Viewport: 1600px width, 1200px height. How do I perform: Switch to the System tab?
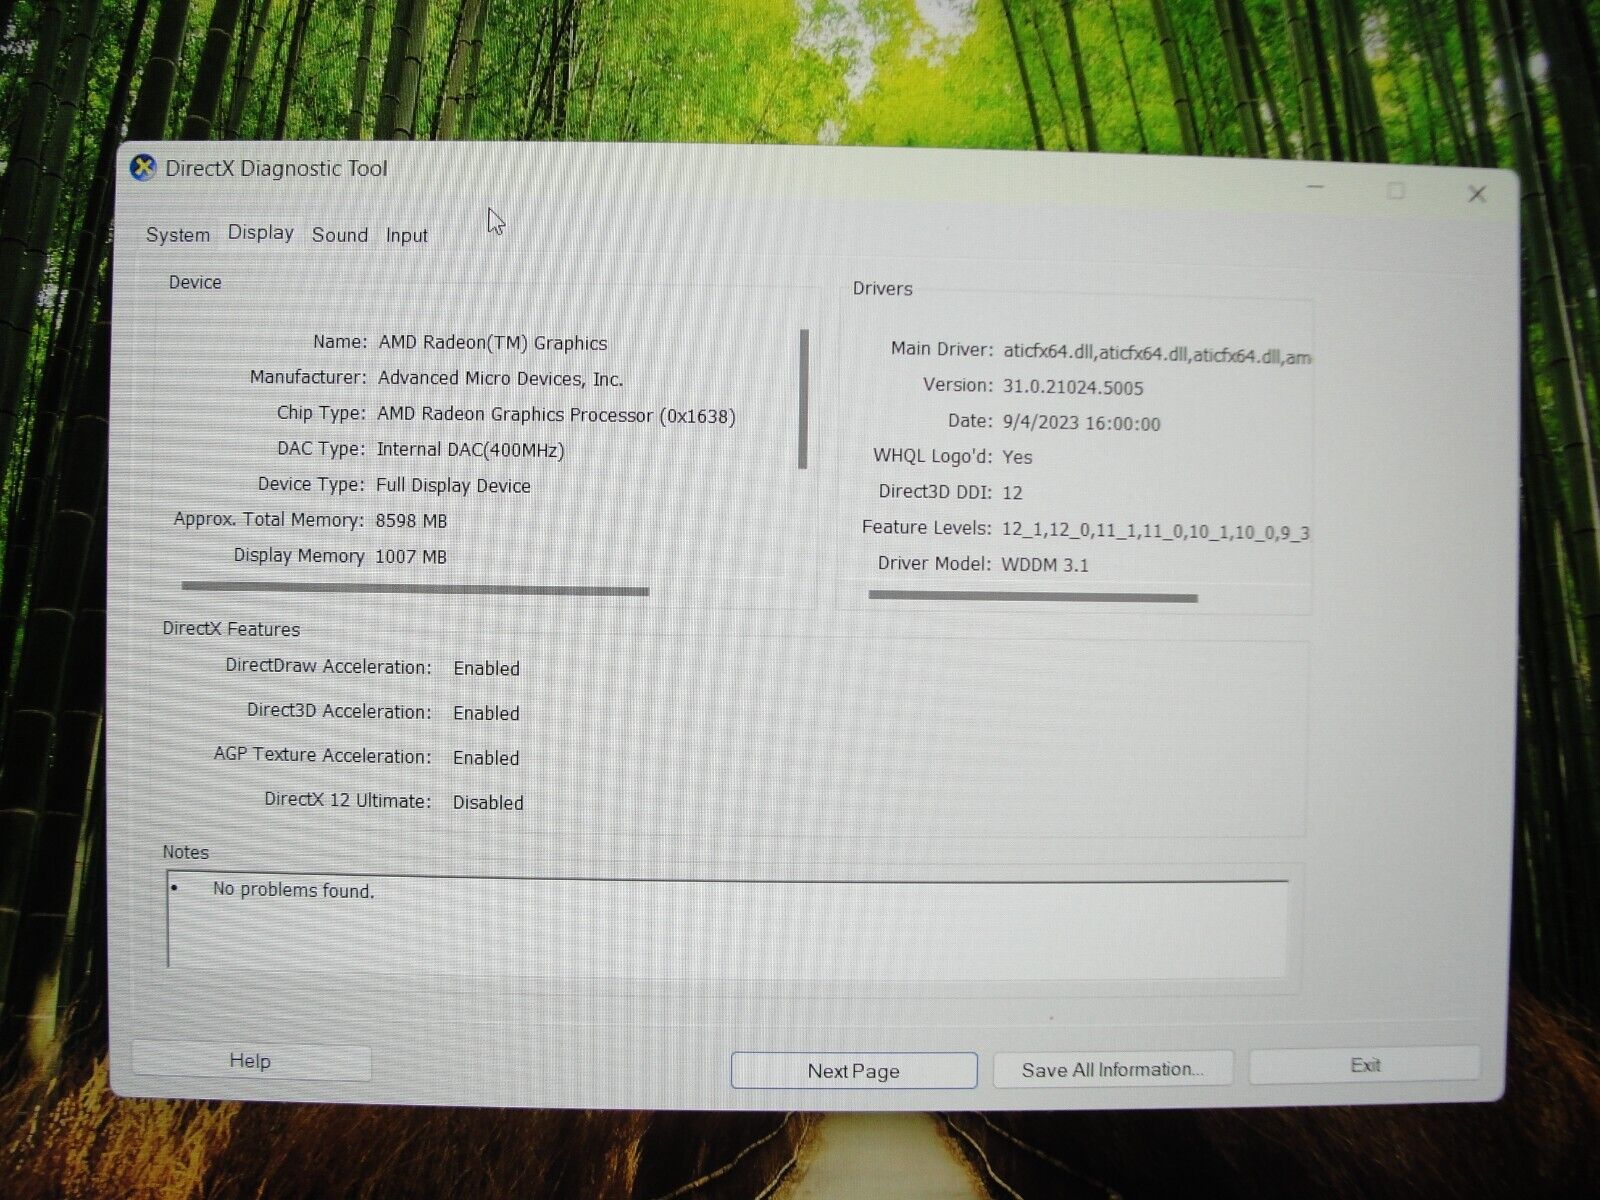coord(178,235)
